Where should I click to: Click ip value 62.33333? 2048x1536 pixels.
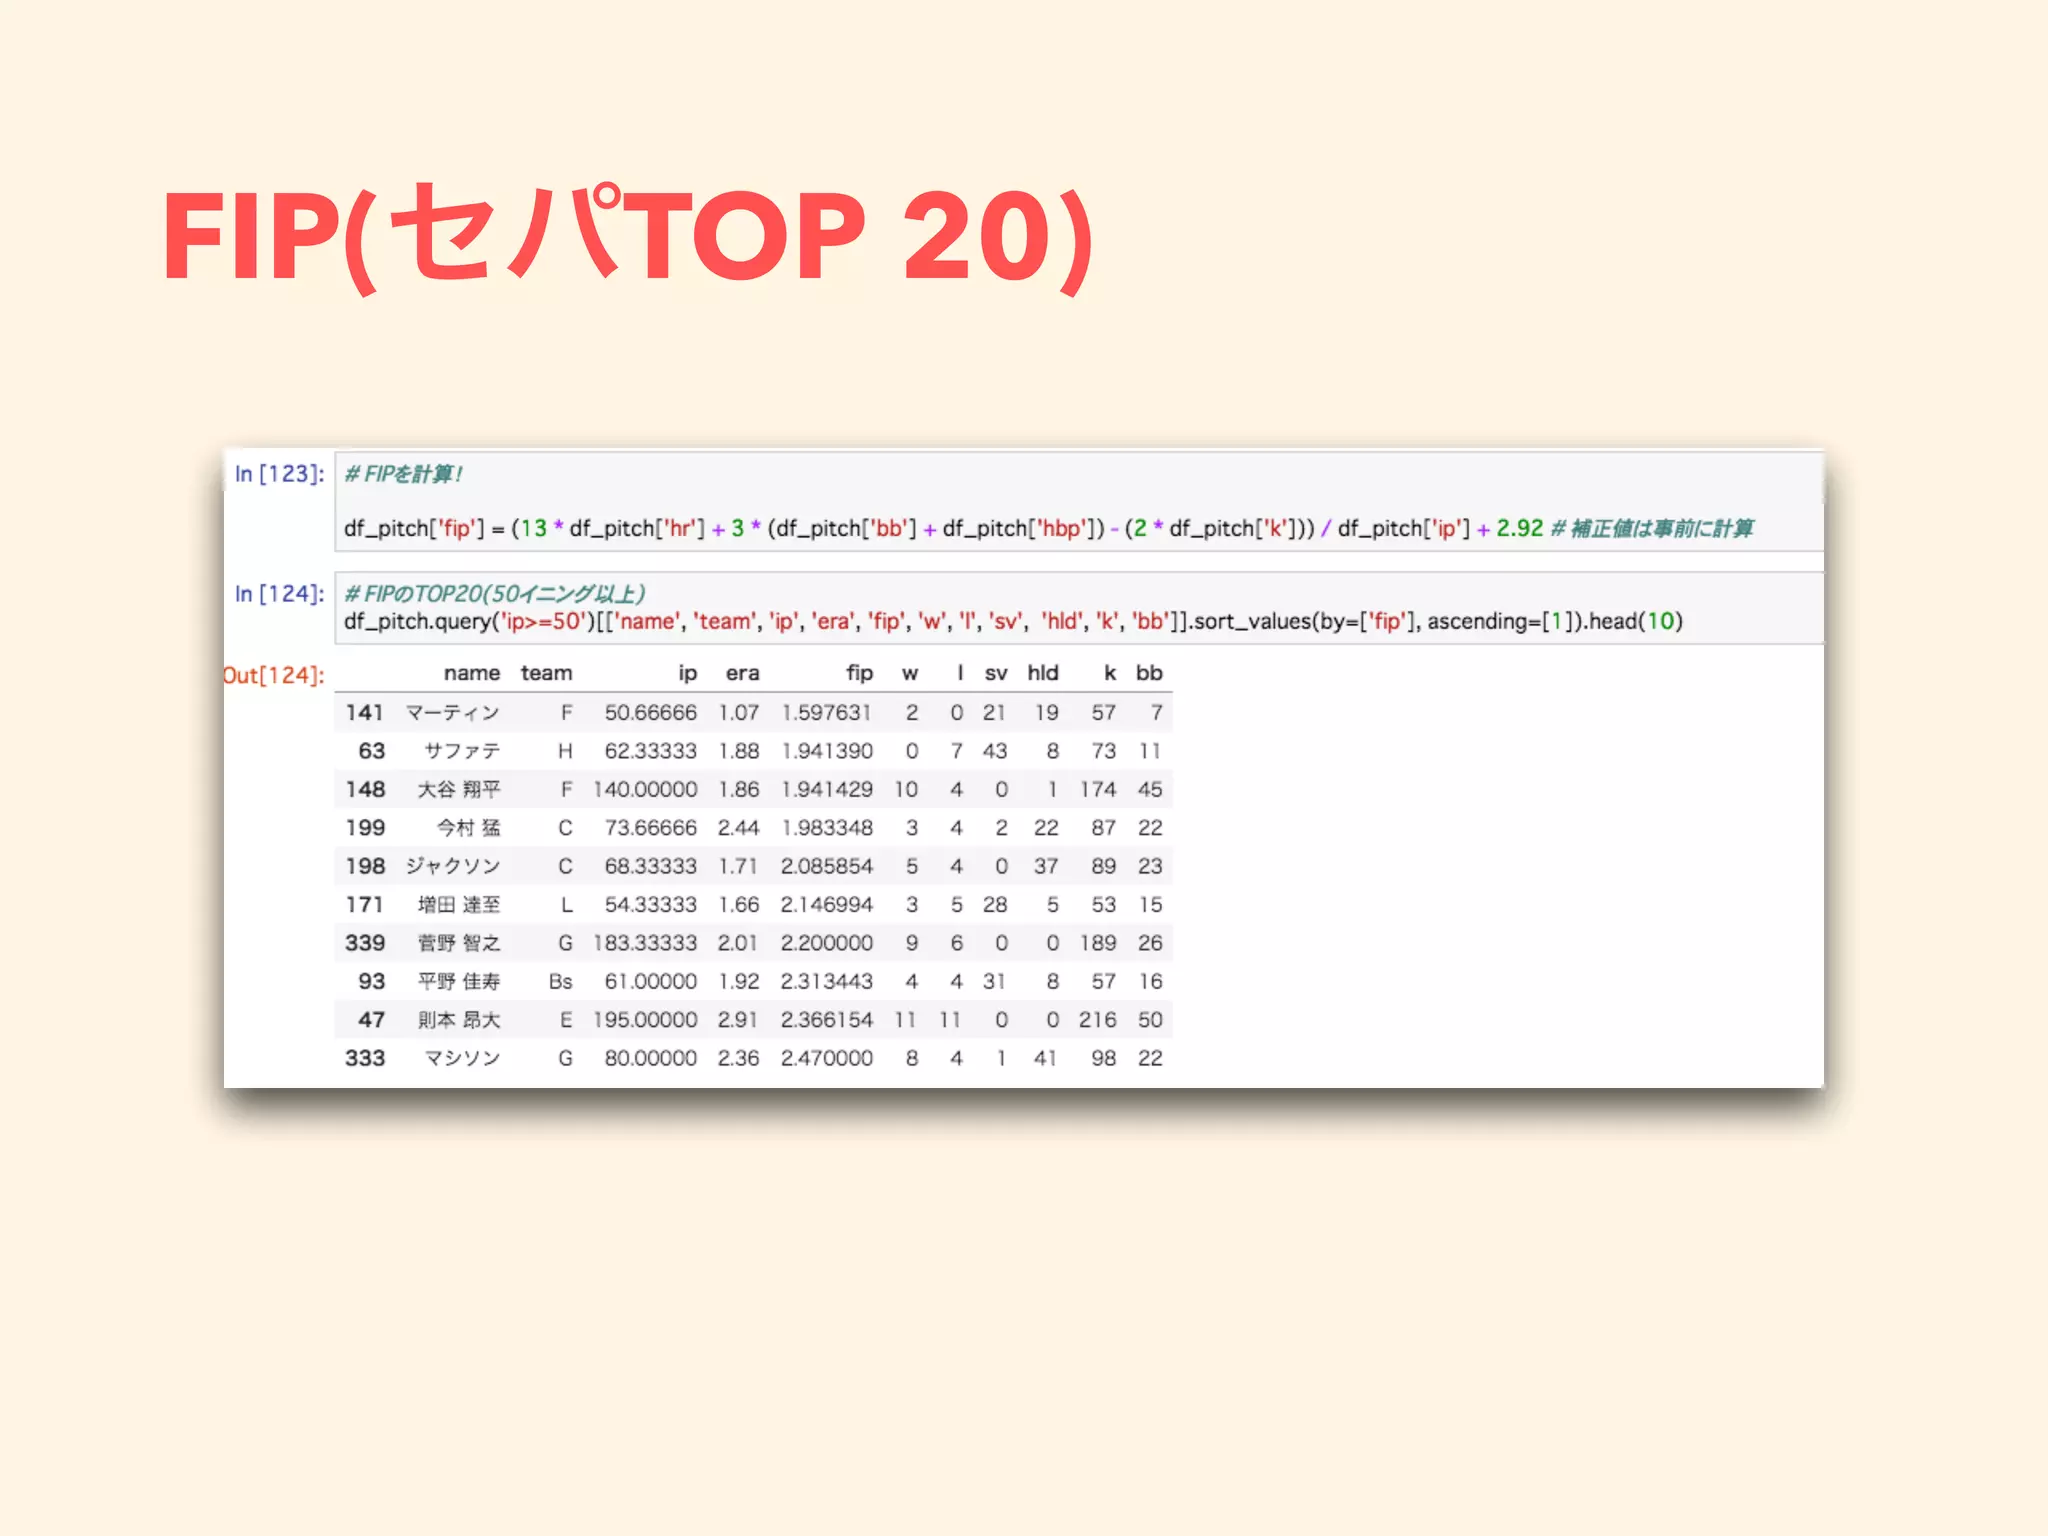click(x=650, y=751)
